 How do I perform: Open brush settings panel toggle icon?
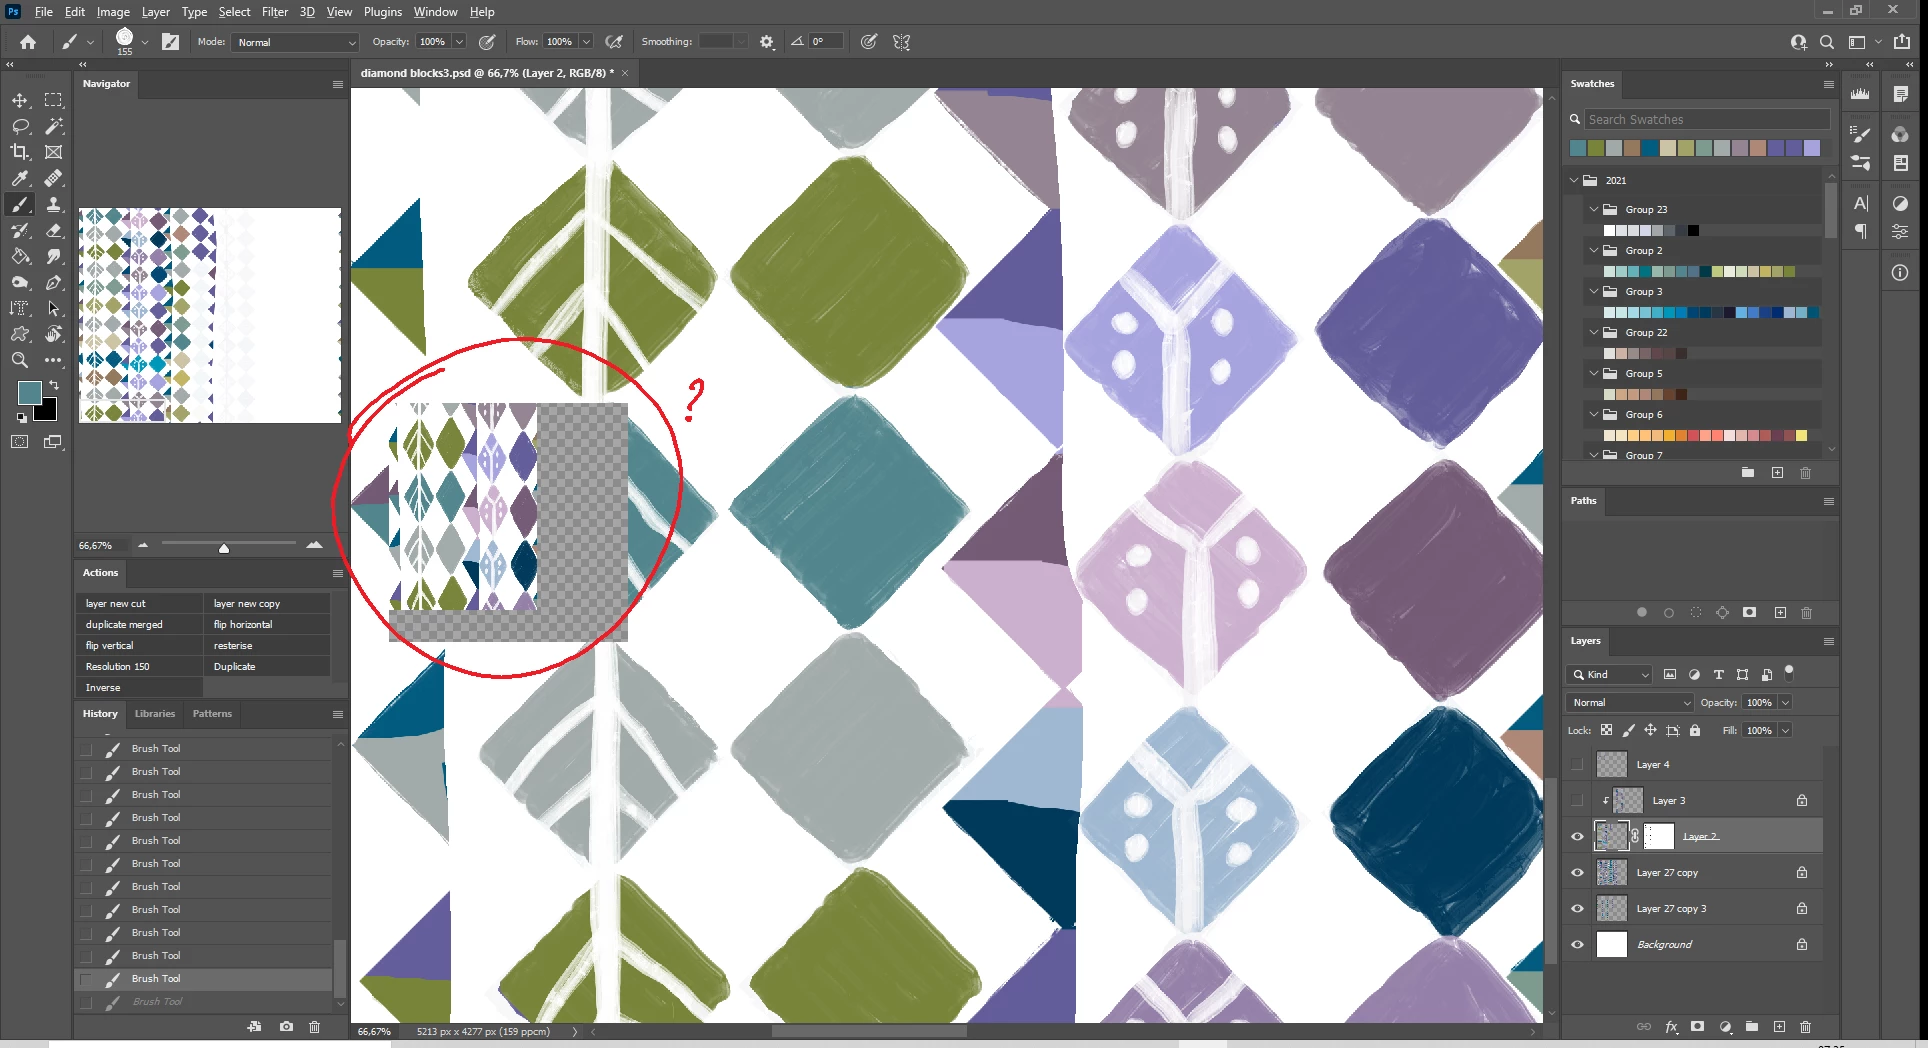pos(171,42)
